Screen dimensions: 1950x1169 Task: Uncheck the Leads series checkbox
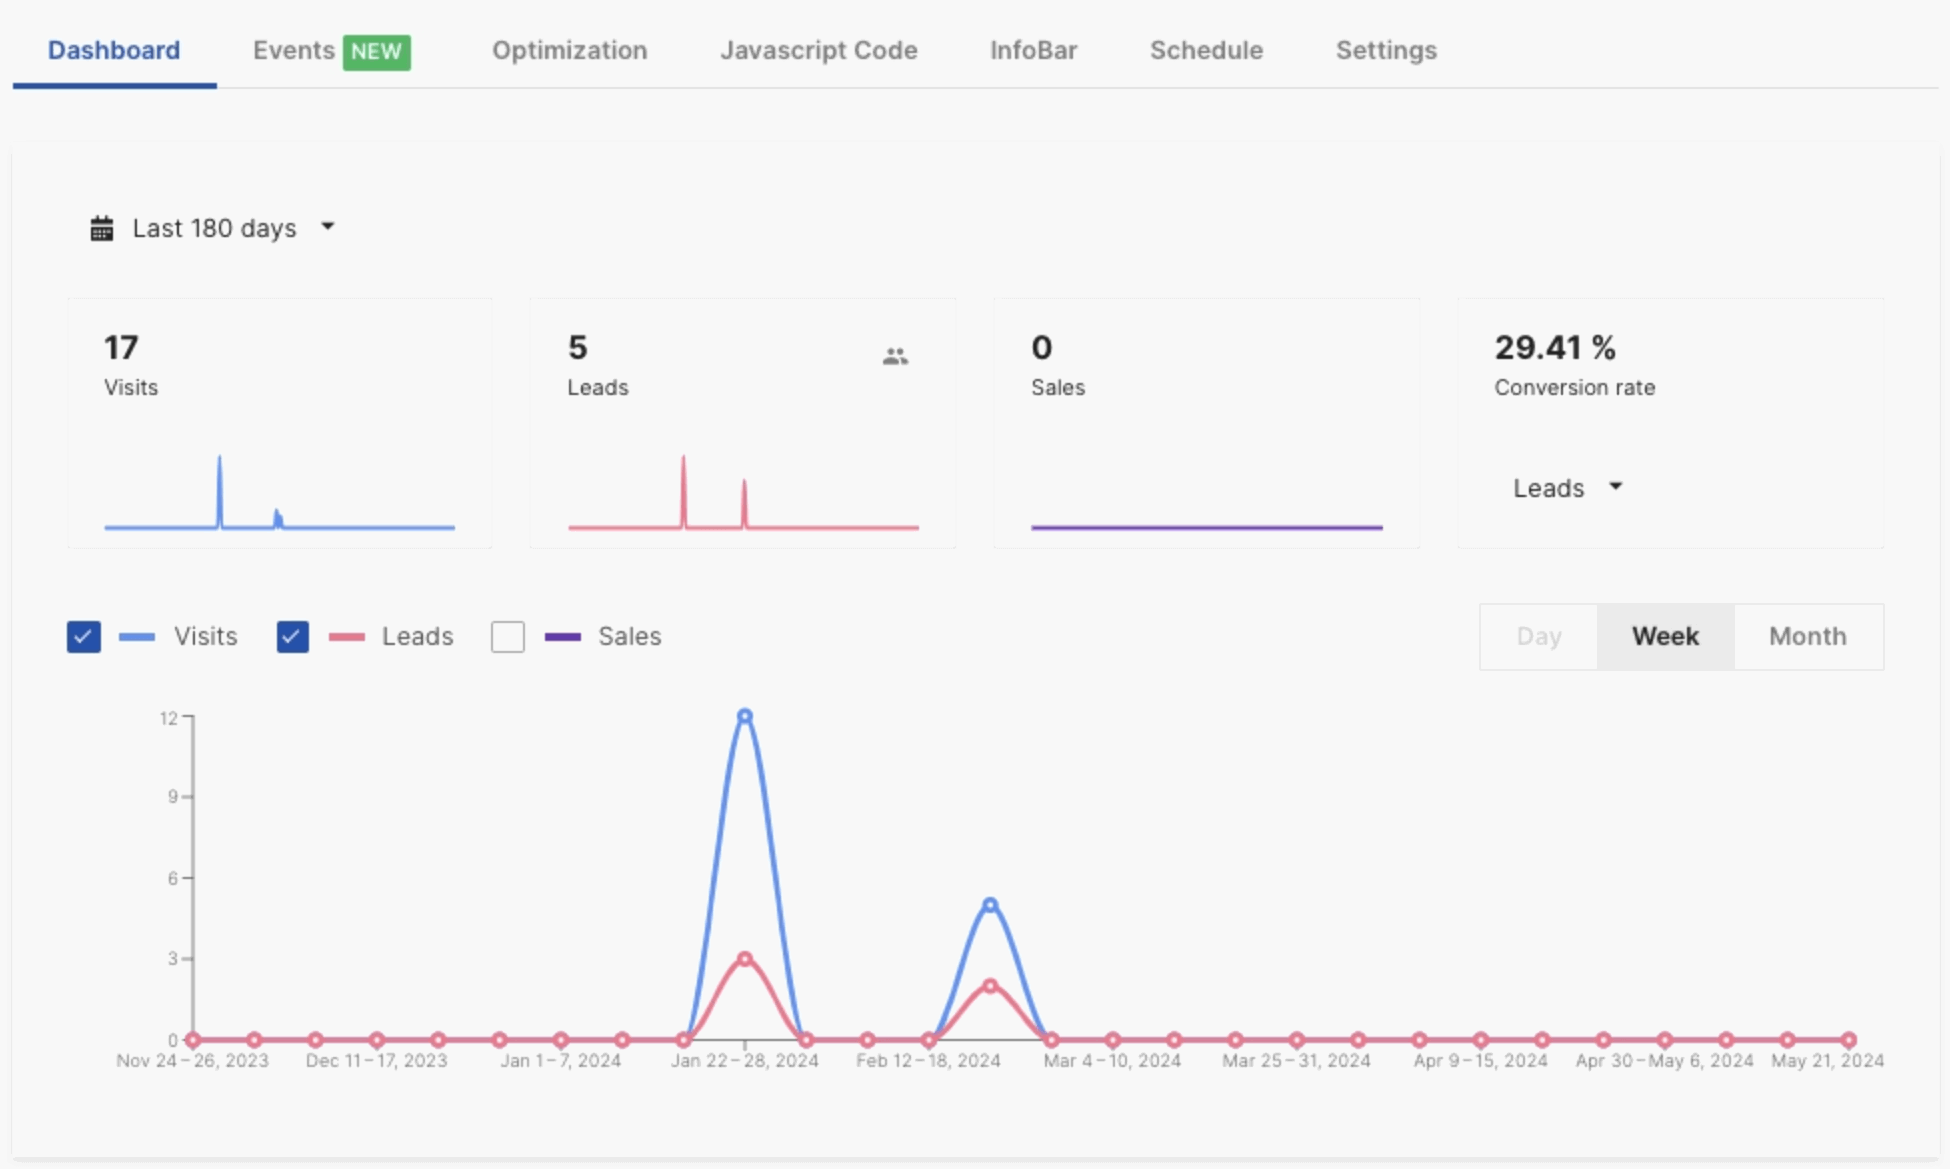292,637
